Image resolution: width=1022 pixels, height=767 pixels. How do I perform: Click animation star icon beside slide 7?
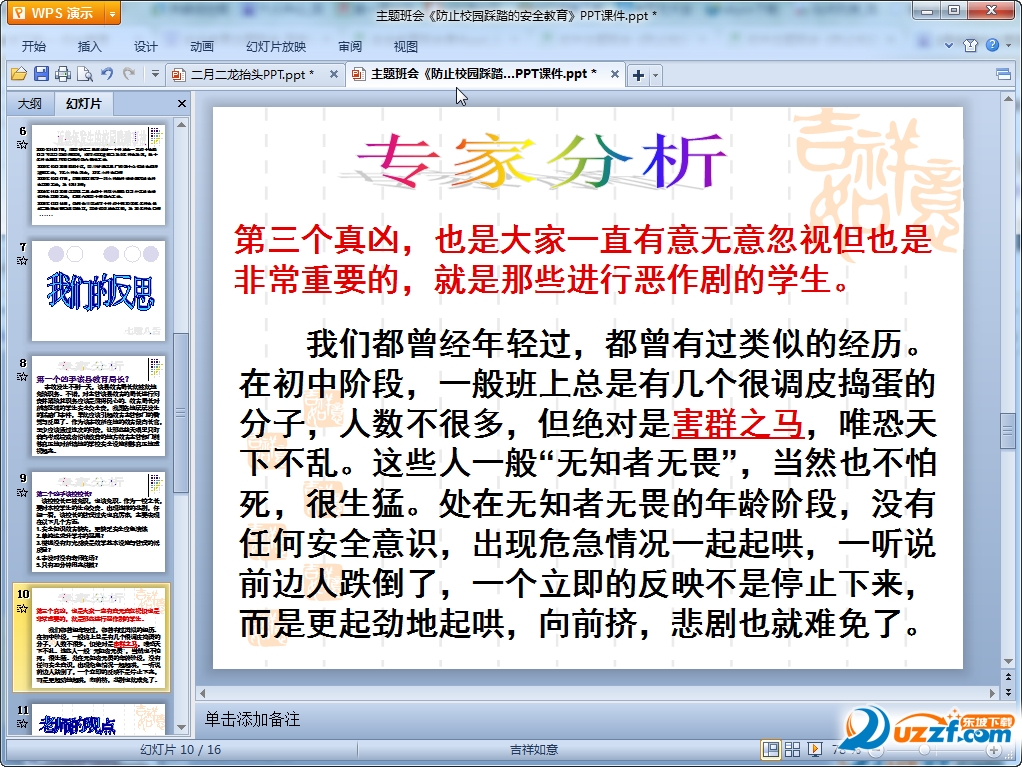22,261
